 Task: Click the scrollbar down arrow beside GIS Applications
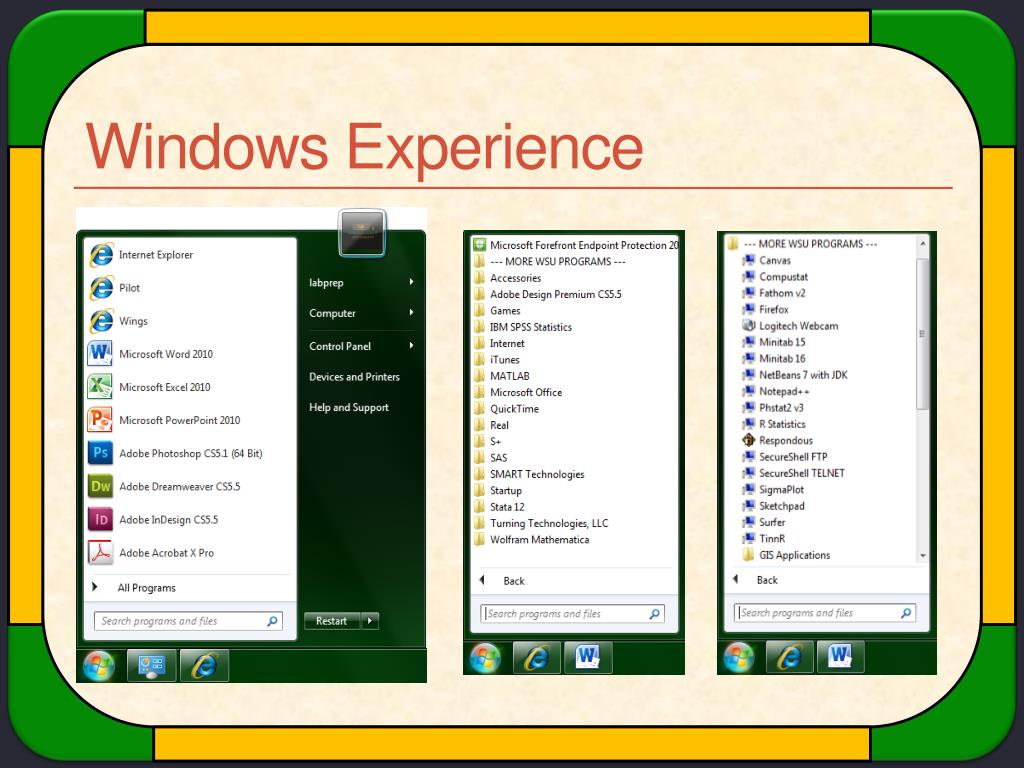(x=922, y=556)
